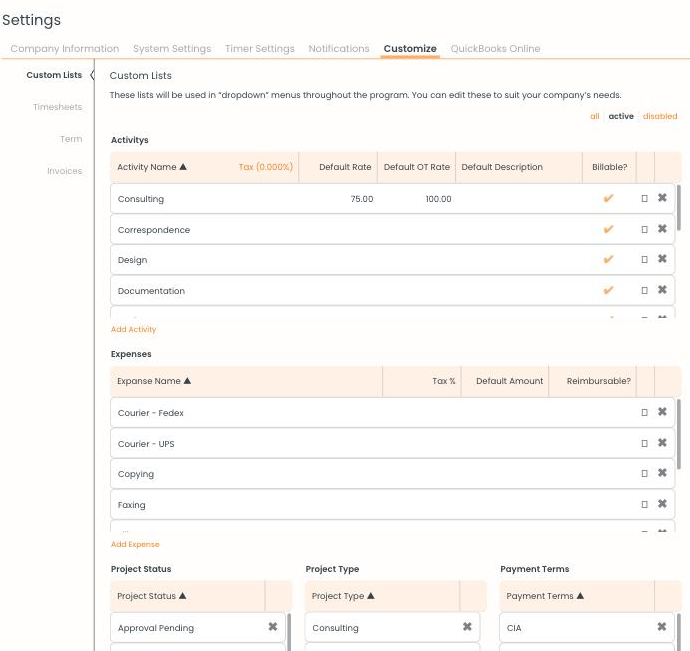Click the Consulting OT rate 100.00
The height and width of the screenshot is (651, 690).
[438, 199]
